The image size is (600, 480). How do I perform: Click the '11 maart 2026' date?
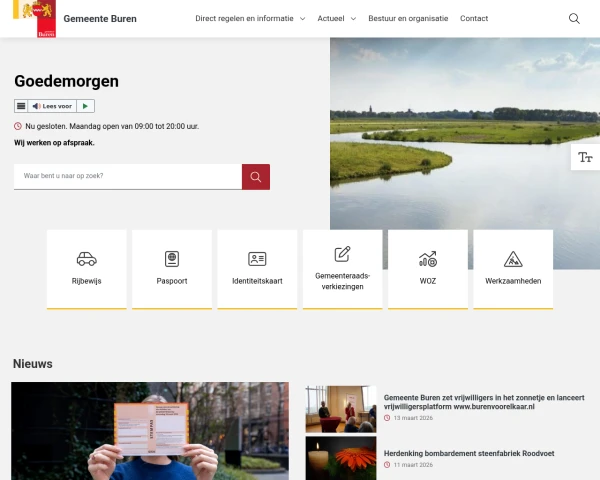click(x=413, y=465)
